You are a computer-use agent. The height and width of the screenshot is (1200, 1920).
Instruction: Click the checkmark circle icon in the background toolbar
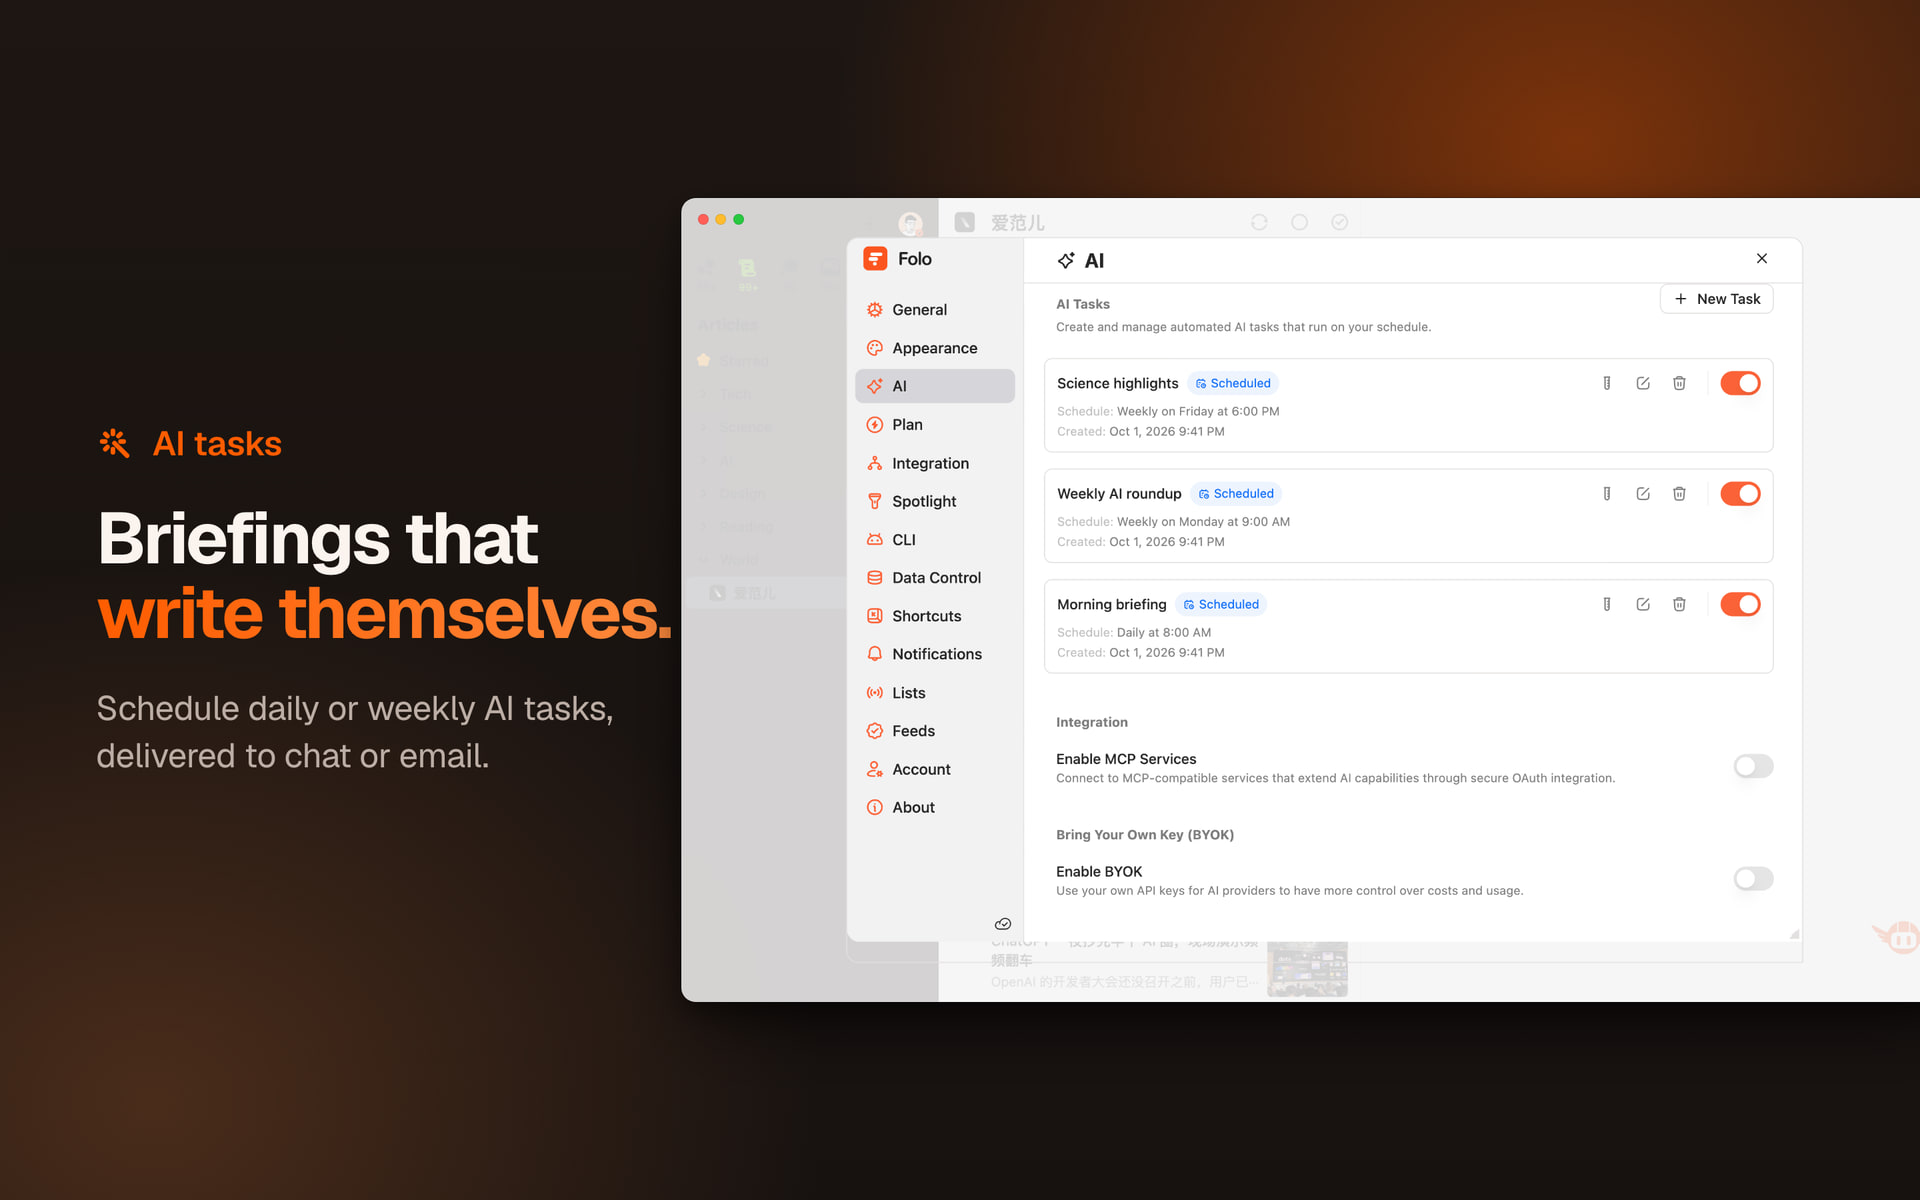(1340, 222)
